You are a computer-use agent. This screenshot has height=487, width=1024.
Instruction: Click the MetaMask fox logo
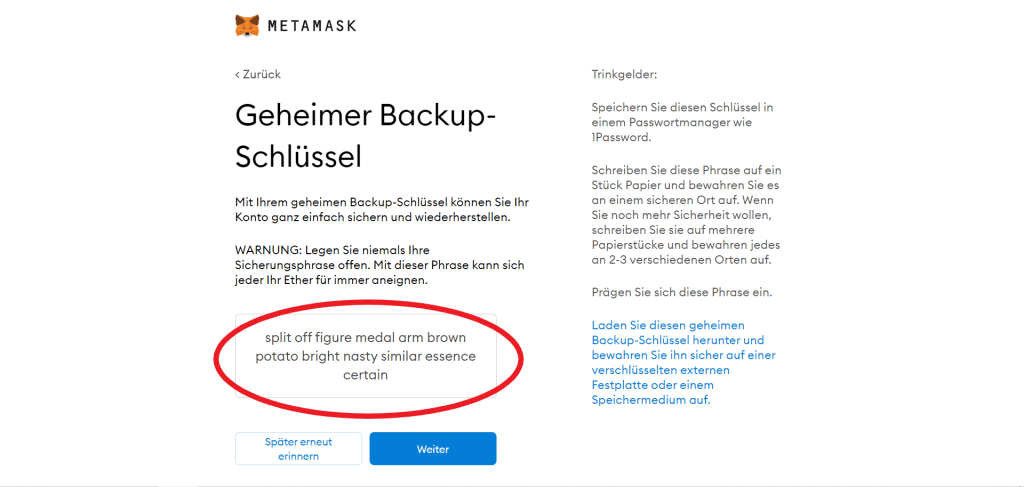tap(247, 25)
